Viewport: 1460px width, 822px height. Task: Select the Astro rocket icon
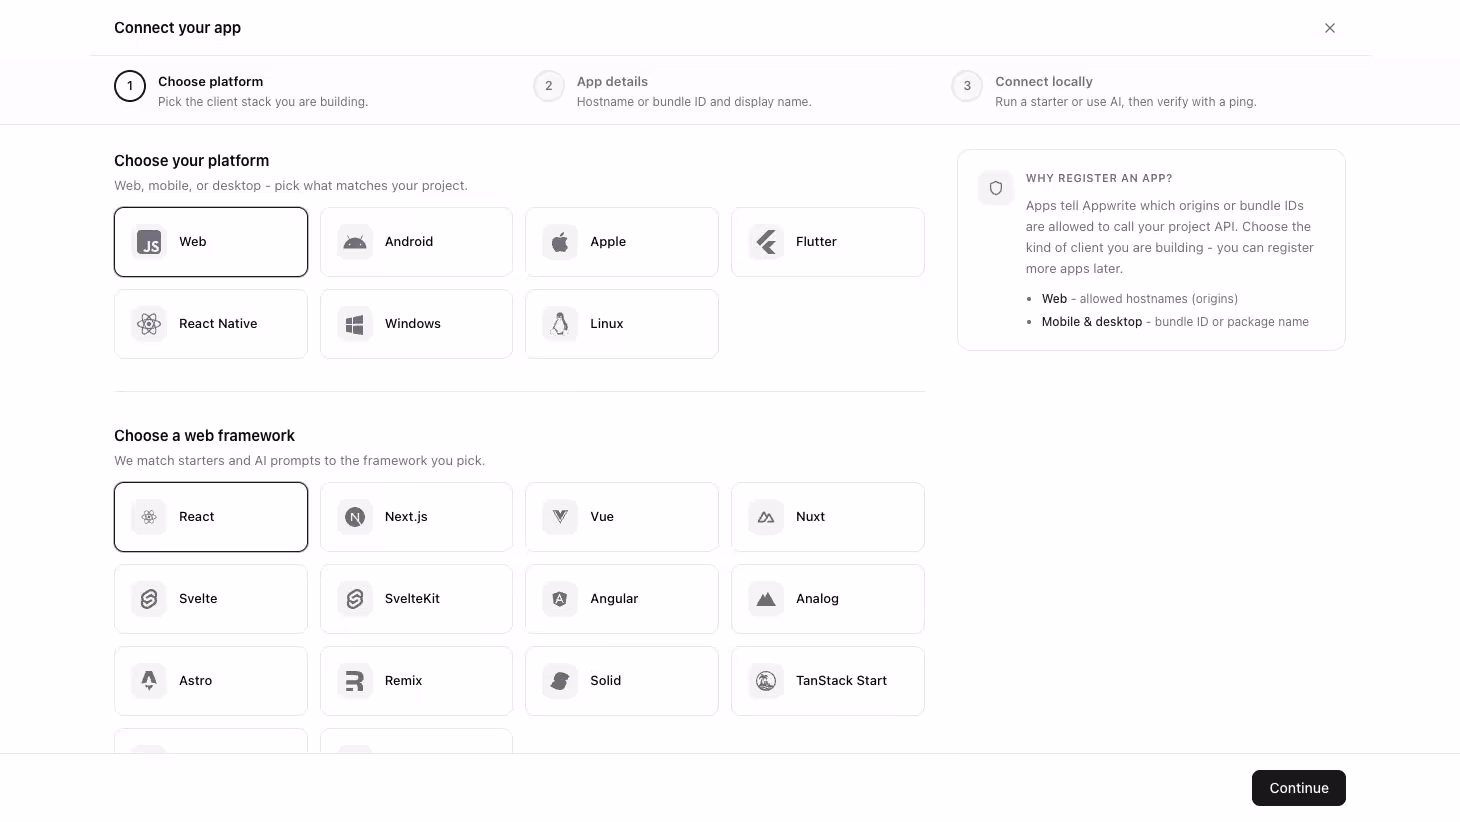[x=149, y=681]
